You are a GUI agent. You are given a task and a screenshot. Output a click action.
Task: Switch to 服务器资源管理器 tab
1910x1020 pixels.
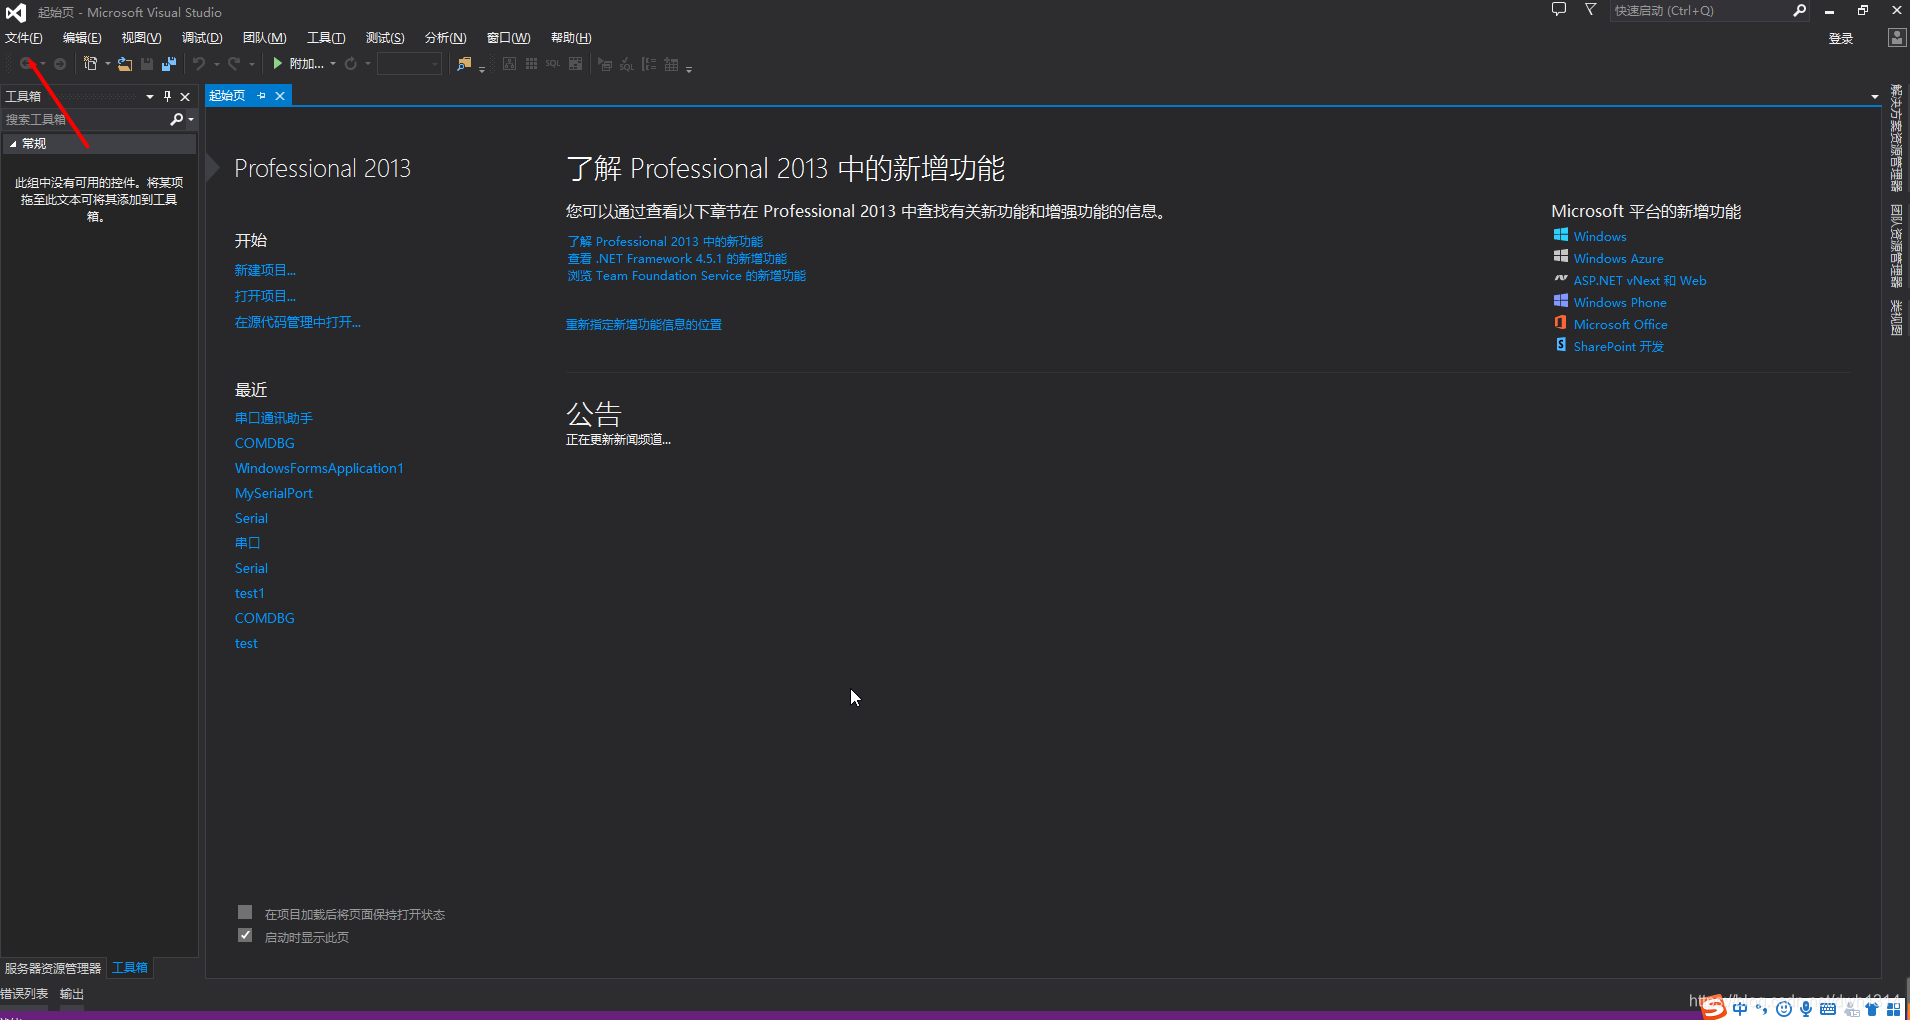(x=53, y=968)
